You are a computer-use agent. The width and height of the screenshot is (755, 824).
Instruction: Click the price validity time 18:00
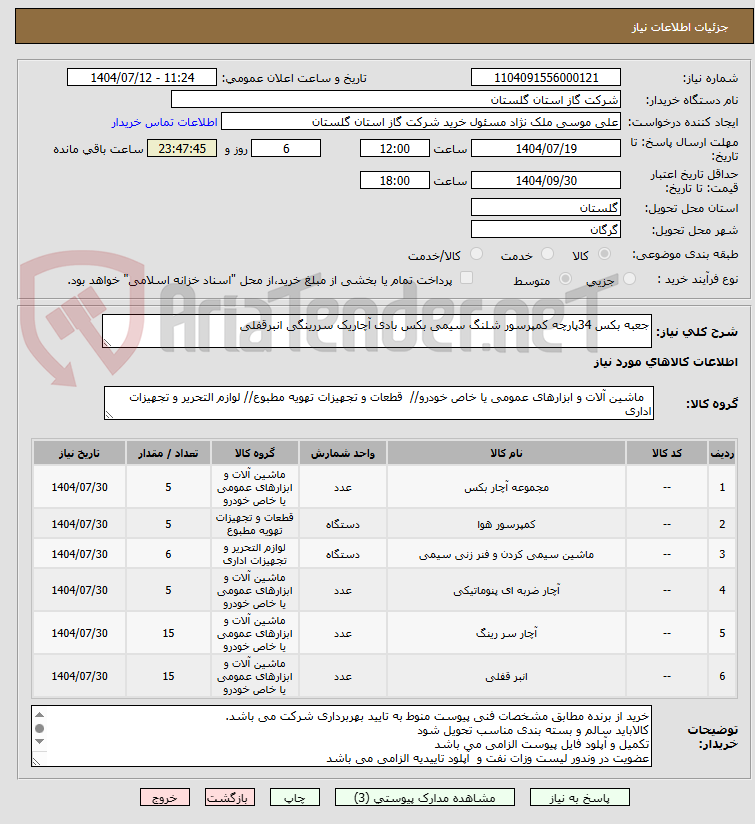pos(395,181)
